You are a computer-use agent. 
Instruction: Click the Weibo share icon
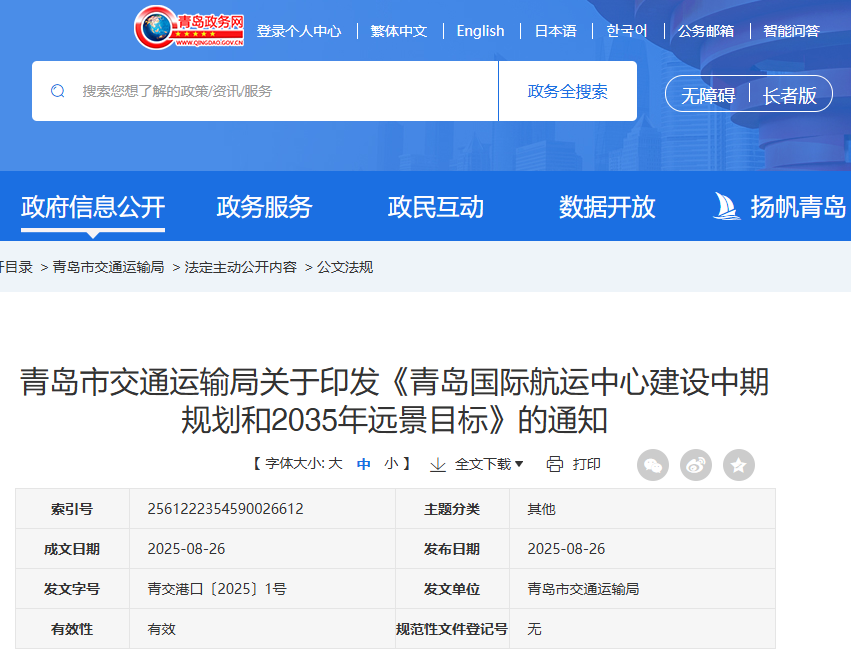coord(696,464)
